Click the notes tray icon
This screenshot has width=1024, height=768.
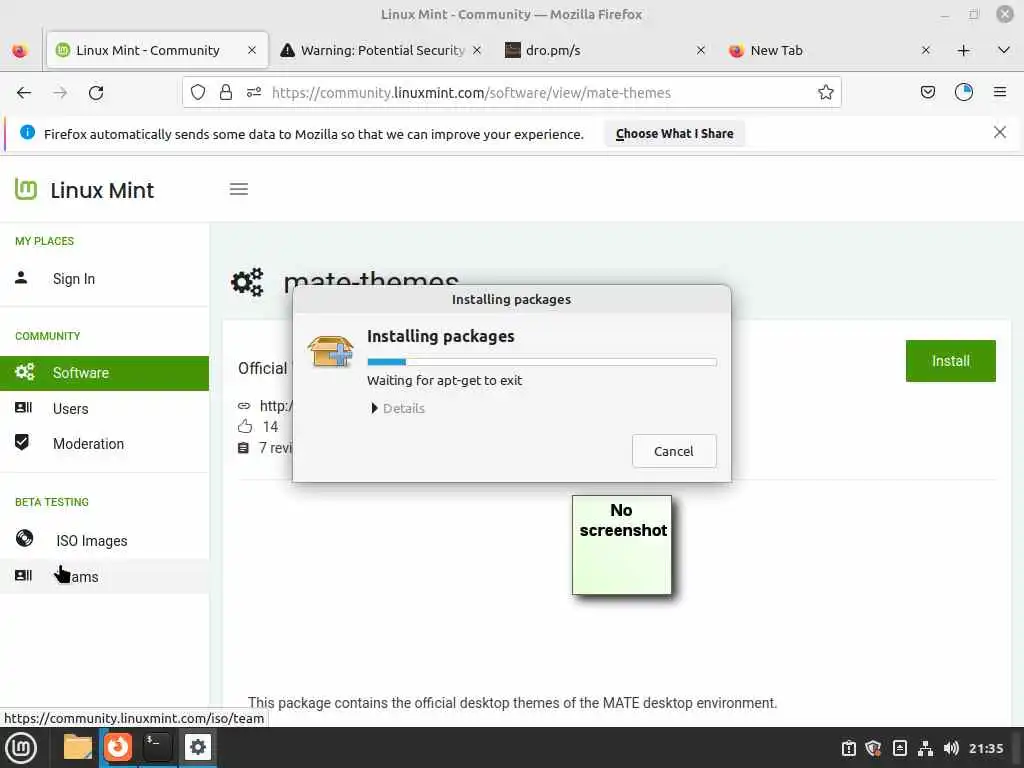tap(899, 748)
